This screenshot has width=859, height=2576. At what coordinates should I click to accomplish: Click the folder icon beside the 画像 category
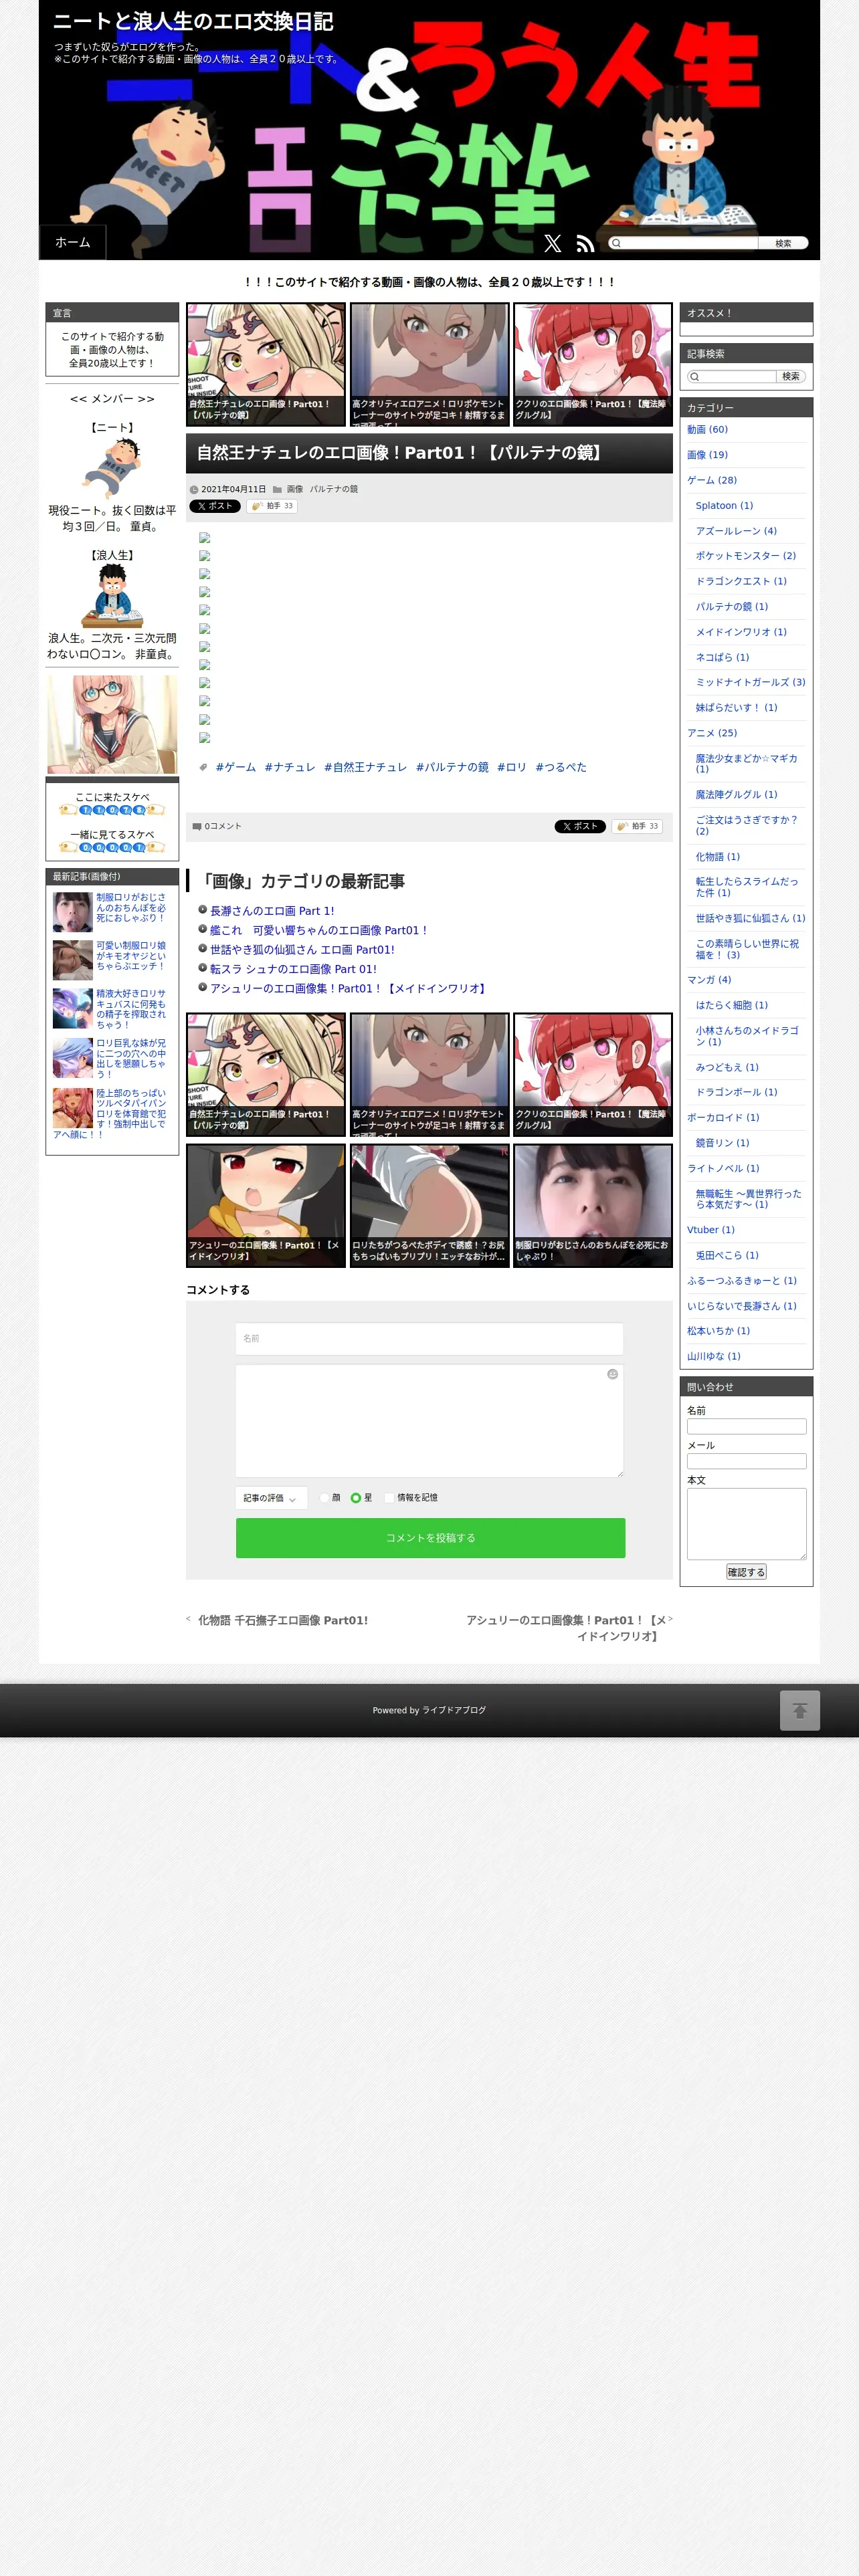pos(277,490)
